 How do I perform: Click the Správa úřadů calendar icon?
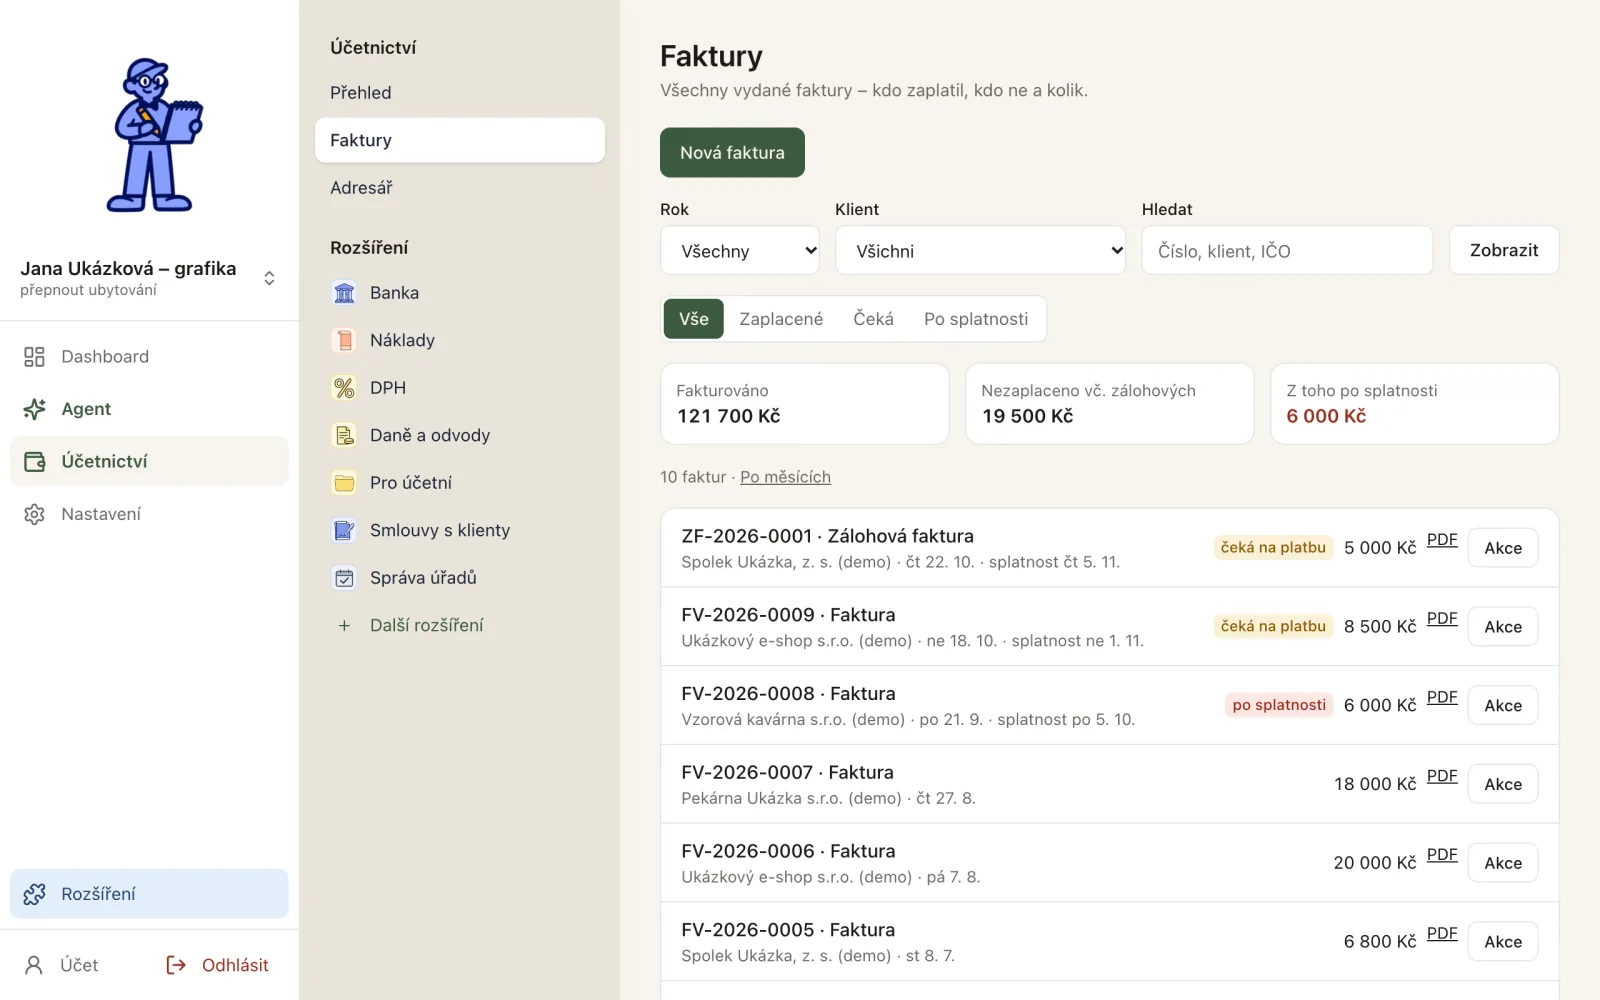tap(344, 578)
